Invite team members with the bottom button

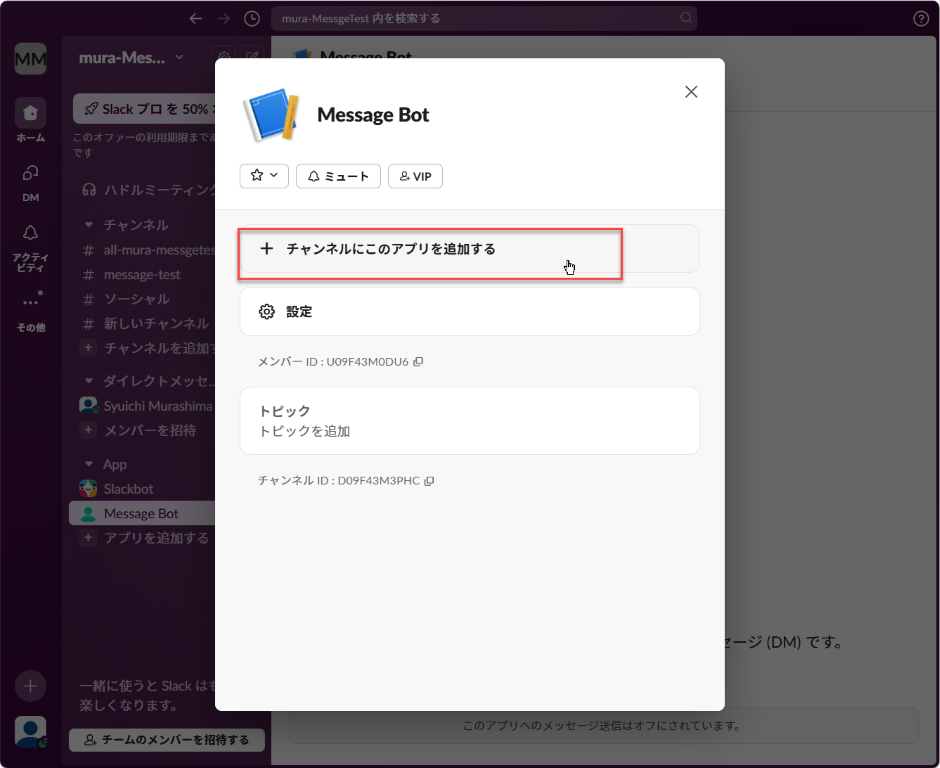tap(167, 740)
